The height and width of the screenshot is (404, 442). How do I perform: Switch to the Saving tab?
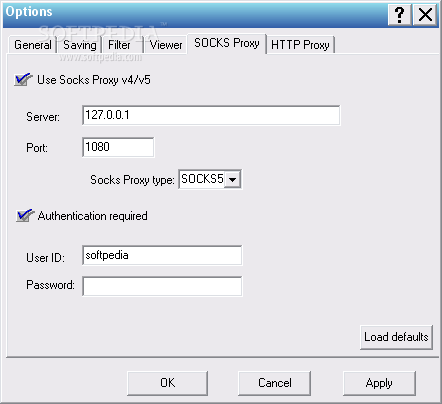click(79, 45)
